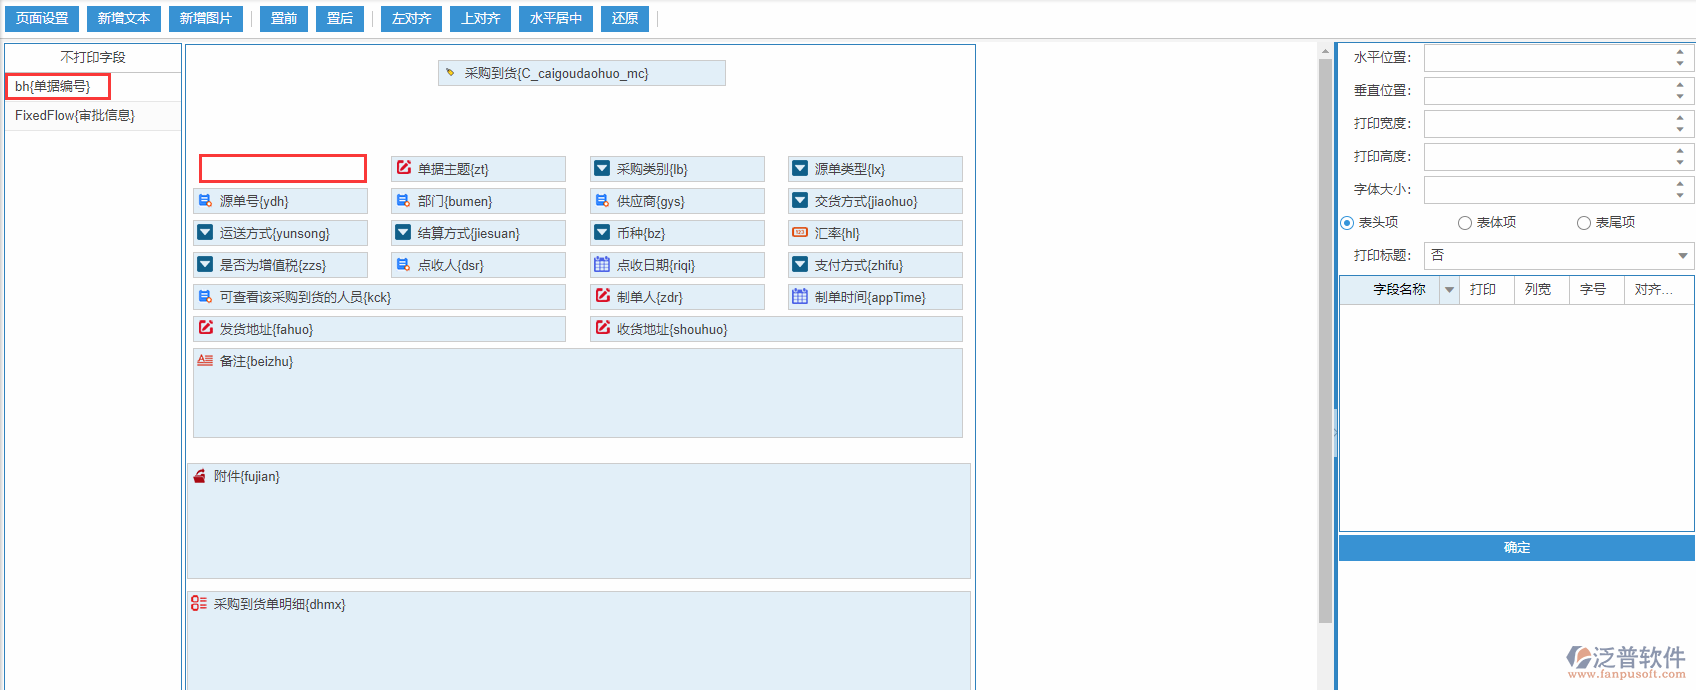Click calendar icon of 制单时间{appTime}
The height and width of the screenshot is (690, 1696).
(800, 297)
